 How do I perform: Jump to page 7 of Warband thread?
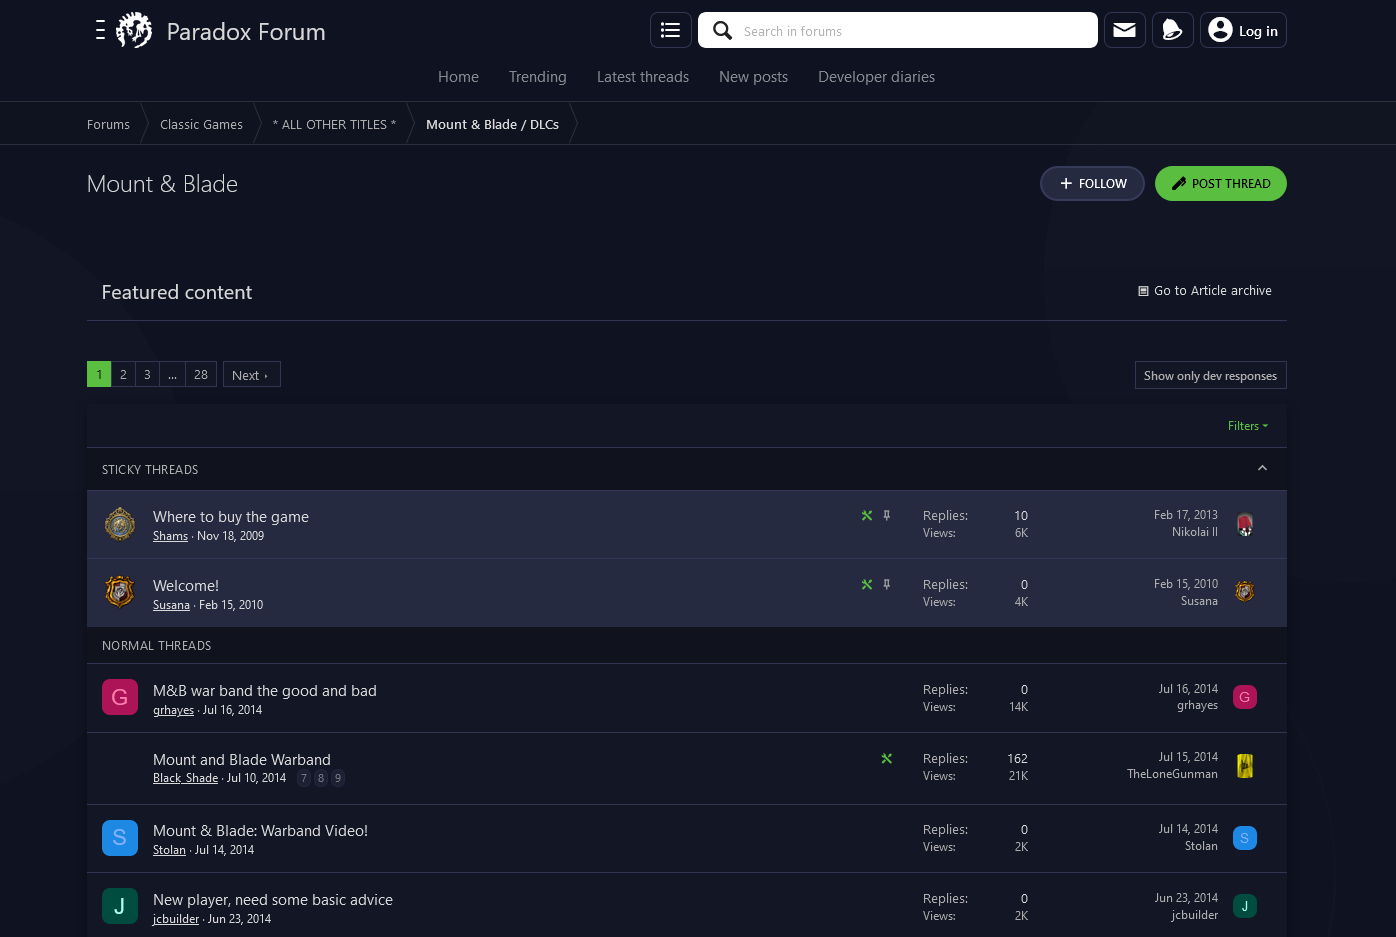tap(304, 778)
